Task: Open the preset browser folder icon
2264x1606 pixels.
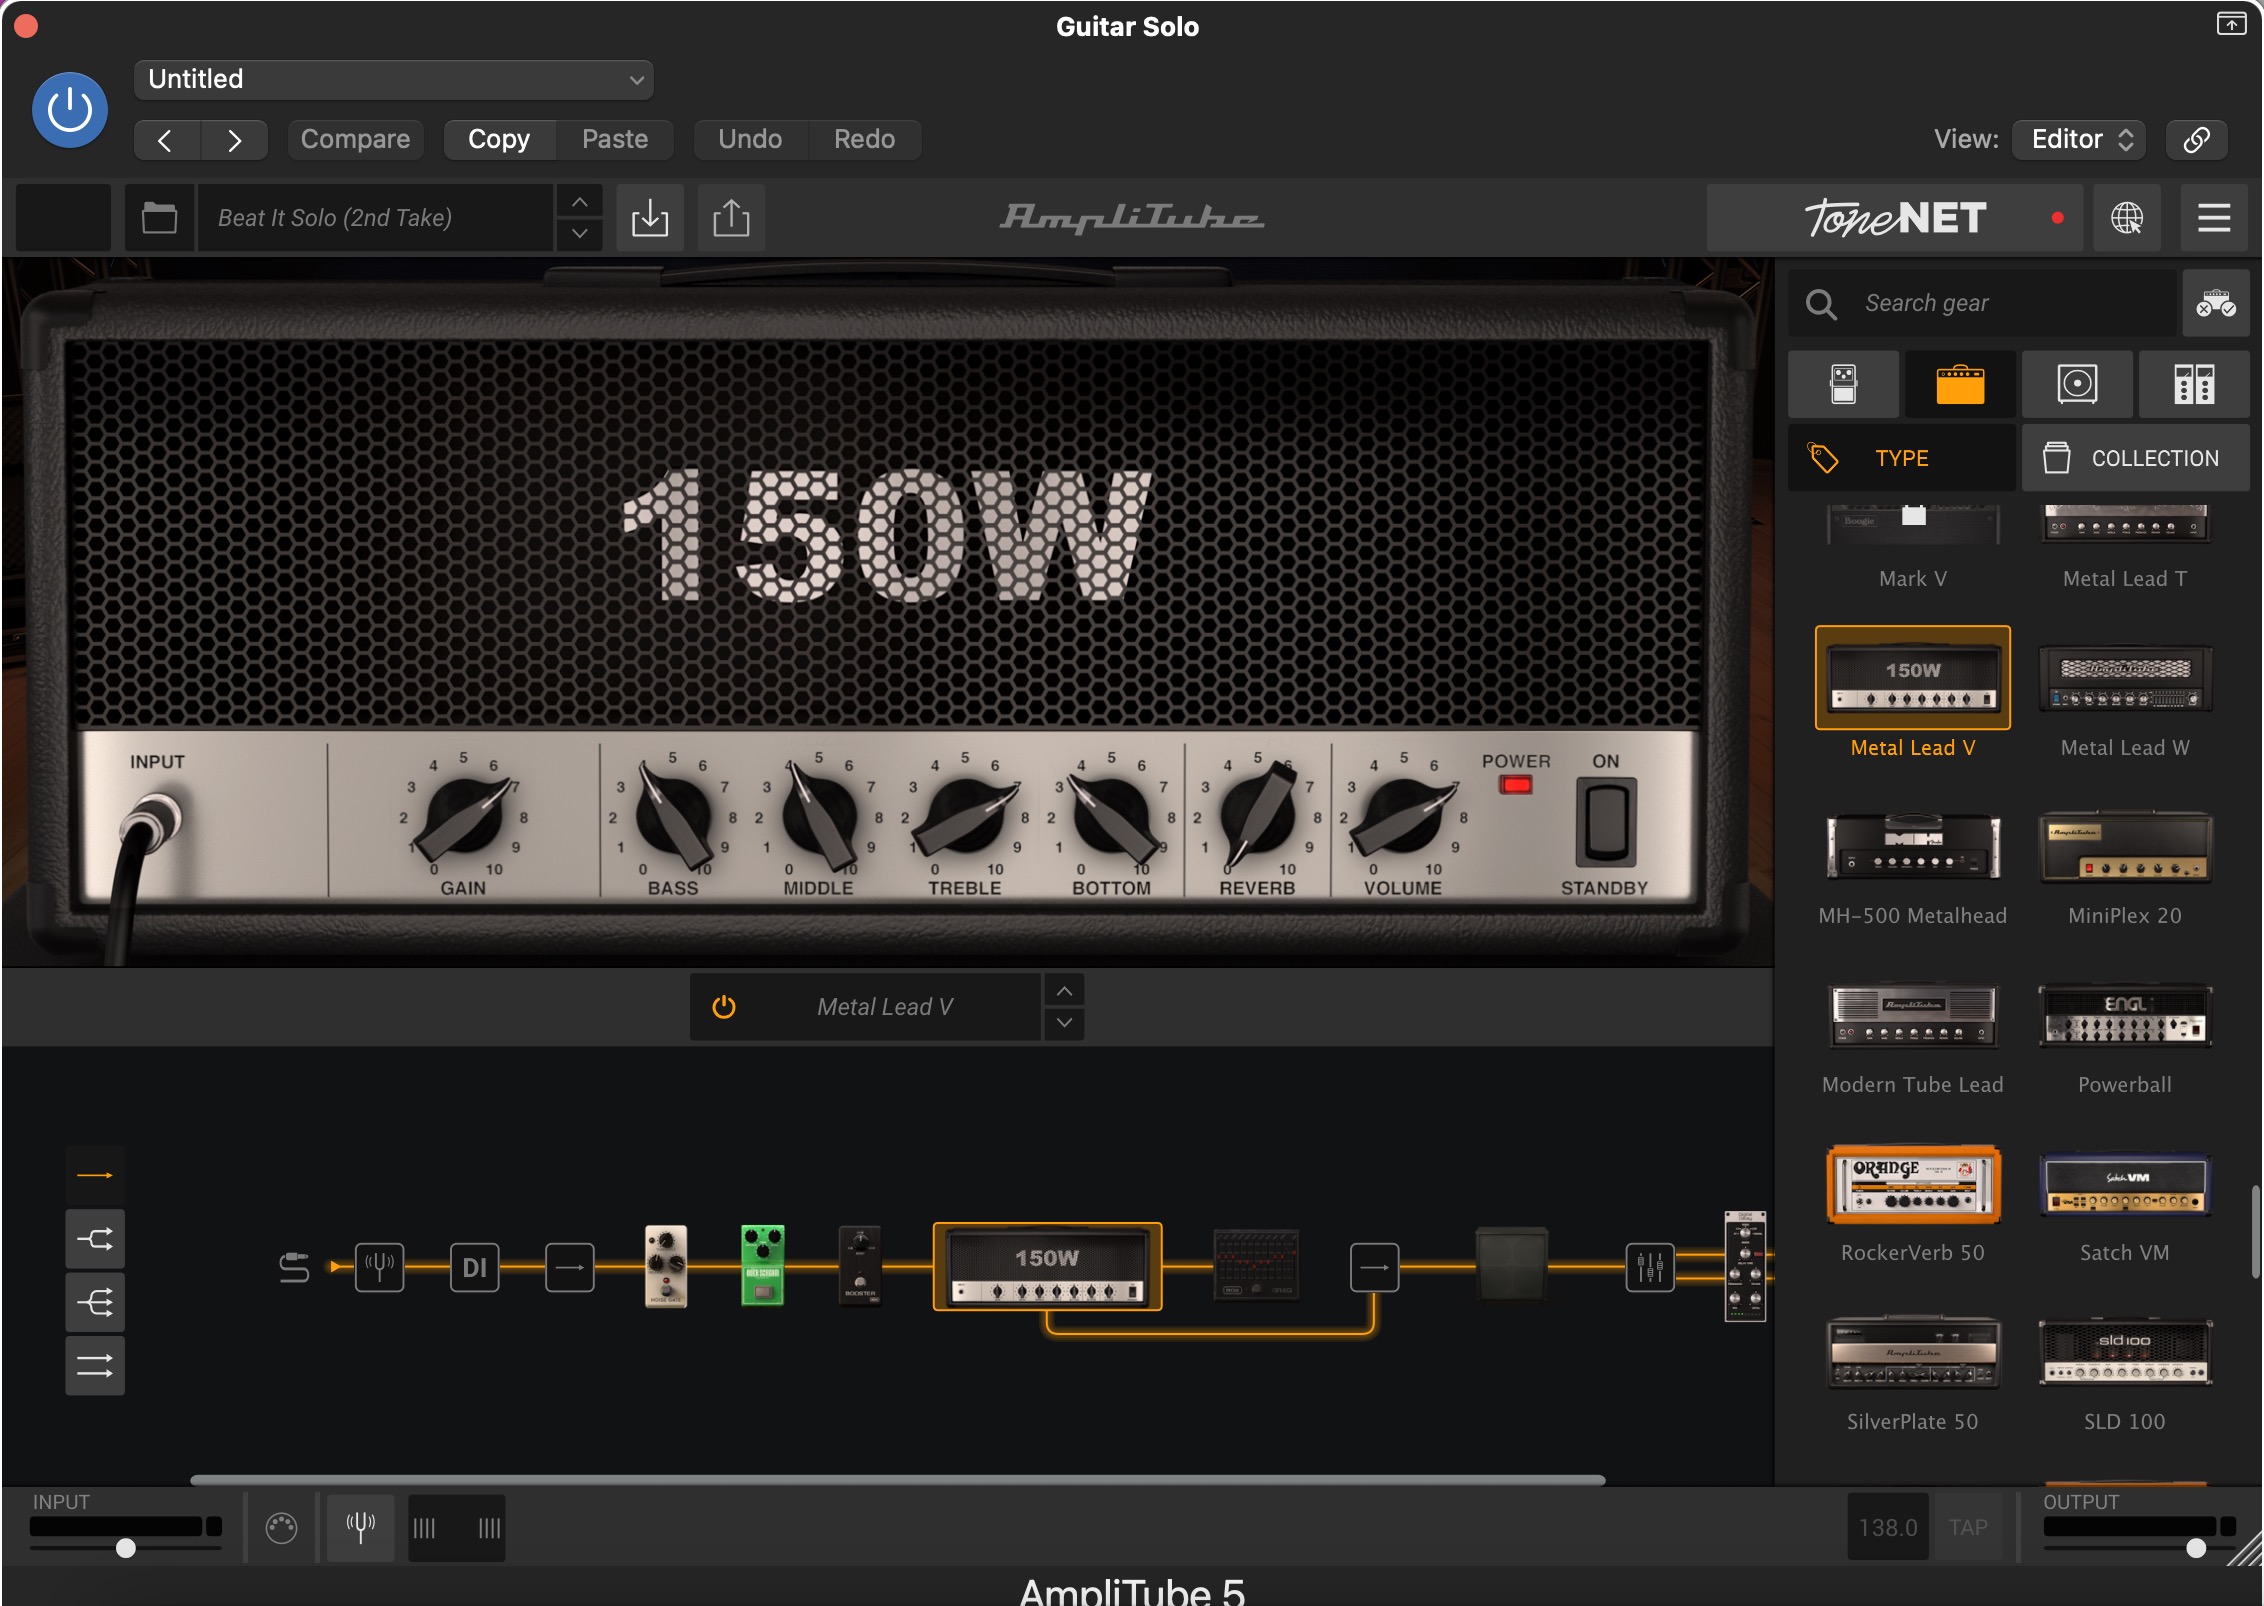Action: 159,217
